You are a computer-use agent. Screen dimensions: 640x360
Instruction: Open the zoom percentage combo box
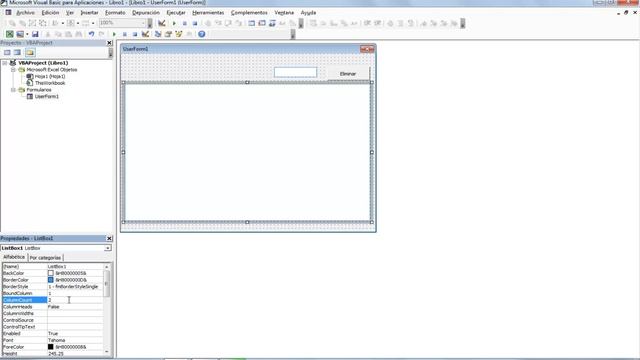(x=122, y=23)
